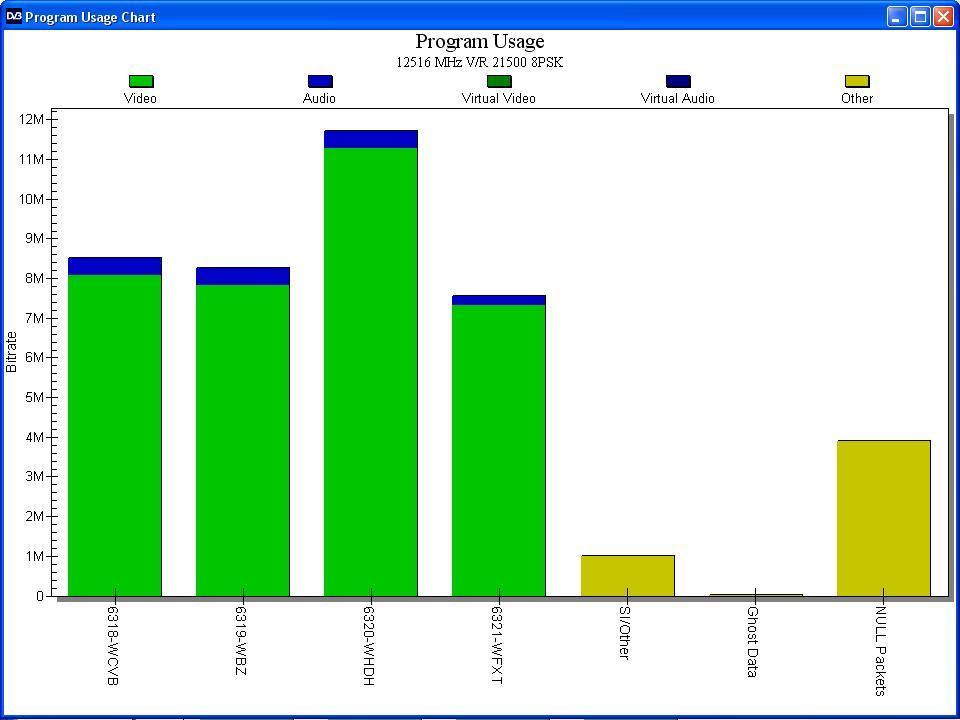960x720 pixels.
Task: Click the '1M' bitrate axis value
Action: [x=35, y=556]
